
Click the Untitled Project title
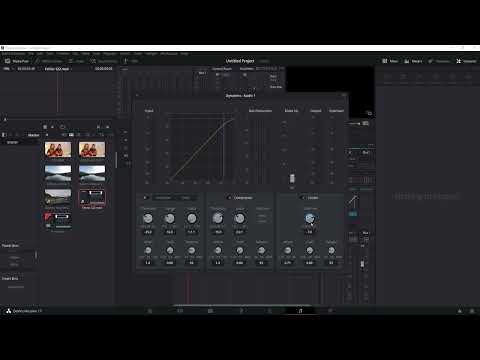tap(240, 61)
